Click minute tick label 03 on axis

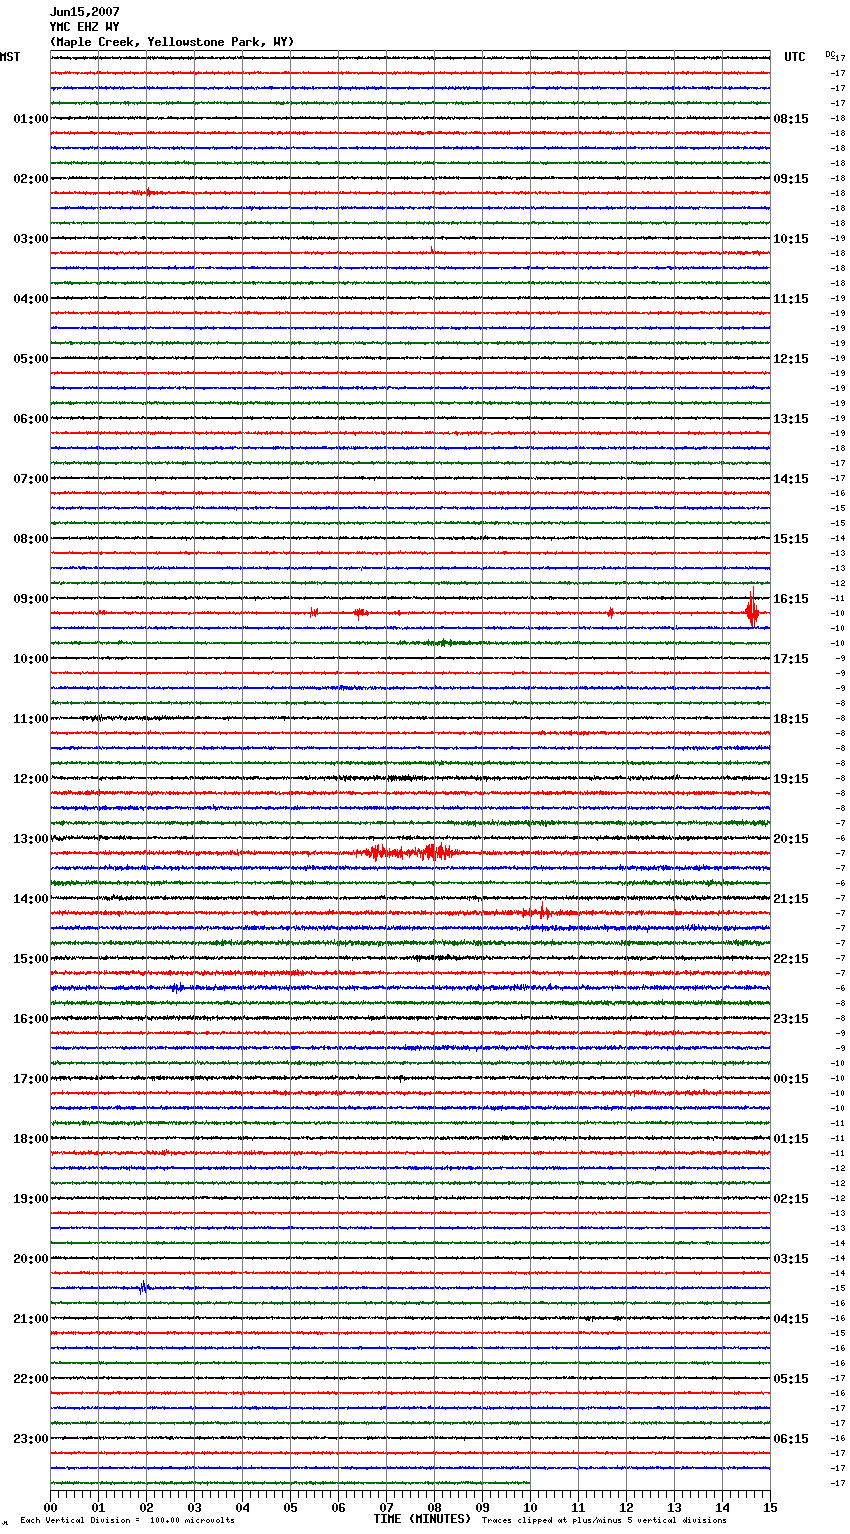(x=195, y=1507)
